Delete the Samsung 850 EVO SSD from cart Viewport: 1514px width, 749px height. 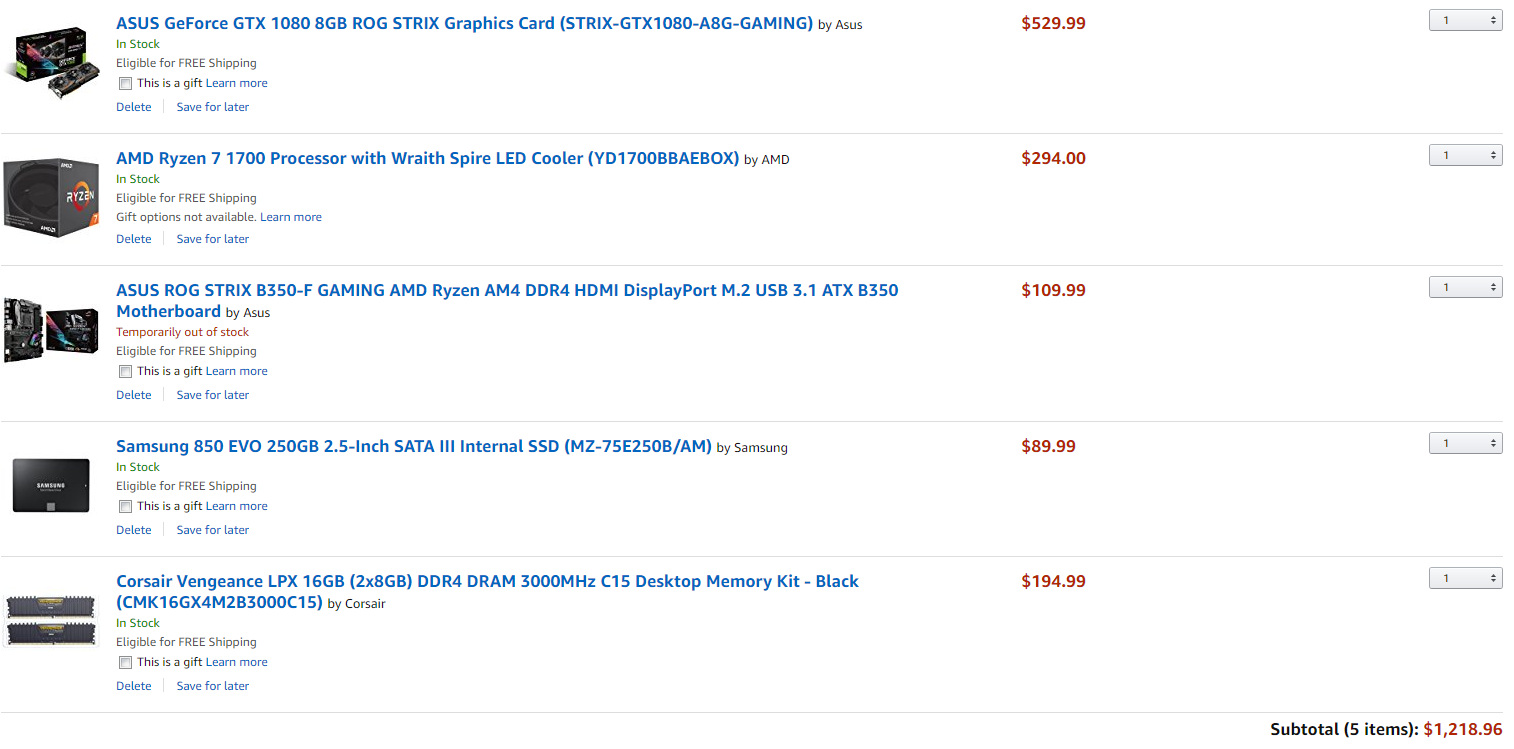(x=134, y=530)
